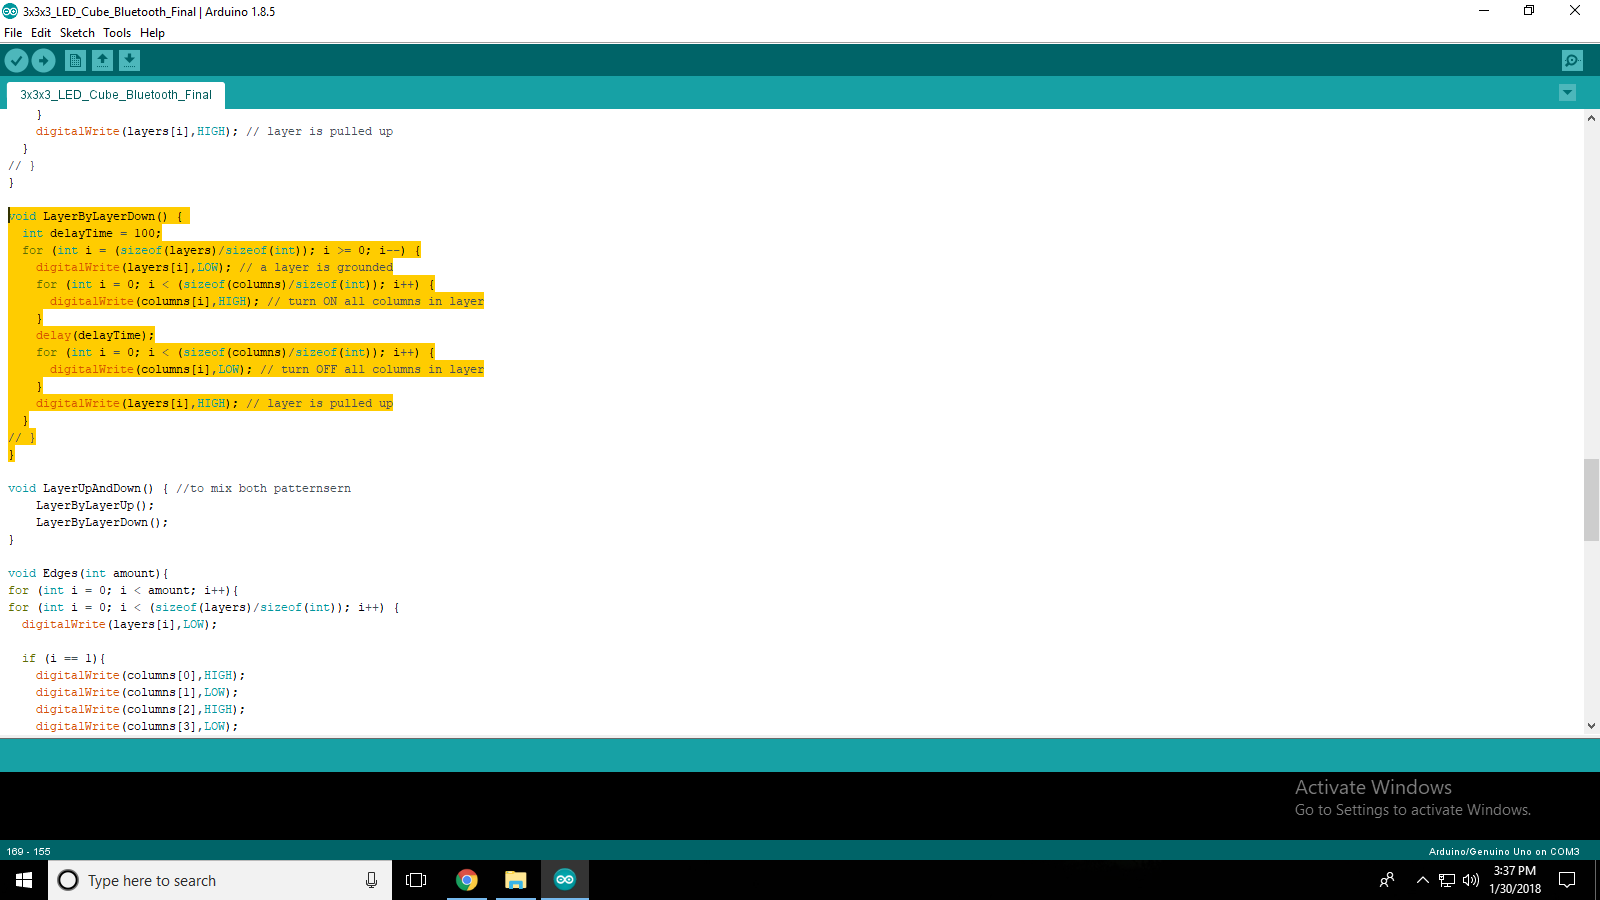This screenshot has height=900, width=1600.
Task: Click the Cortana circle icon in search box
Action: point(68,880)
